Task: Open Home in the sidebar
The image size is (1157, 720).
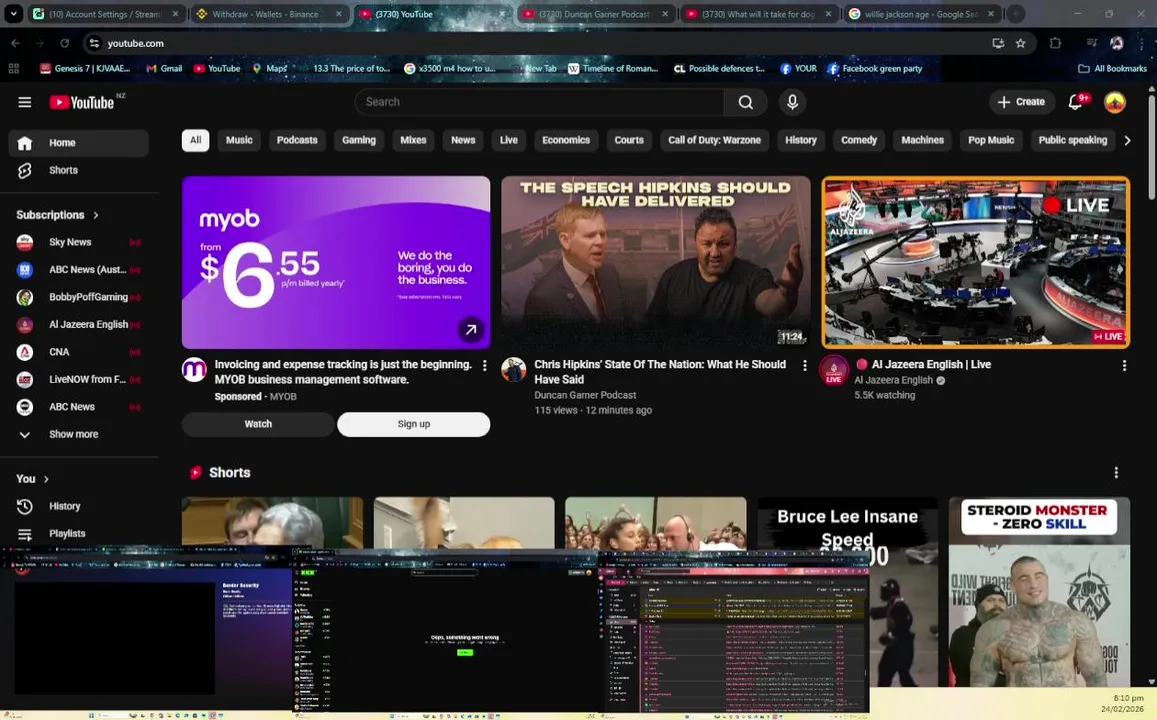Action: point(78,143)
